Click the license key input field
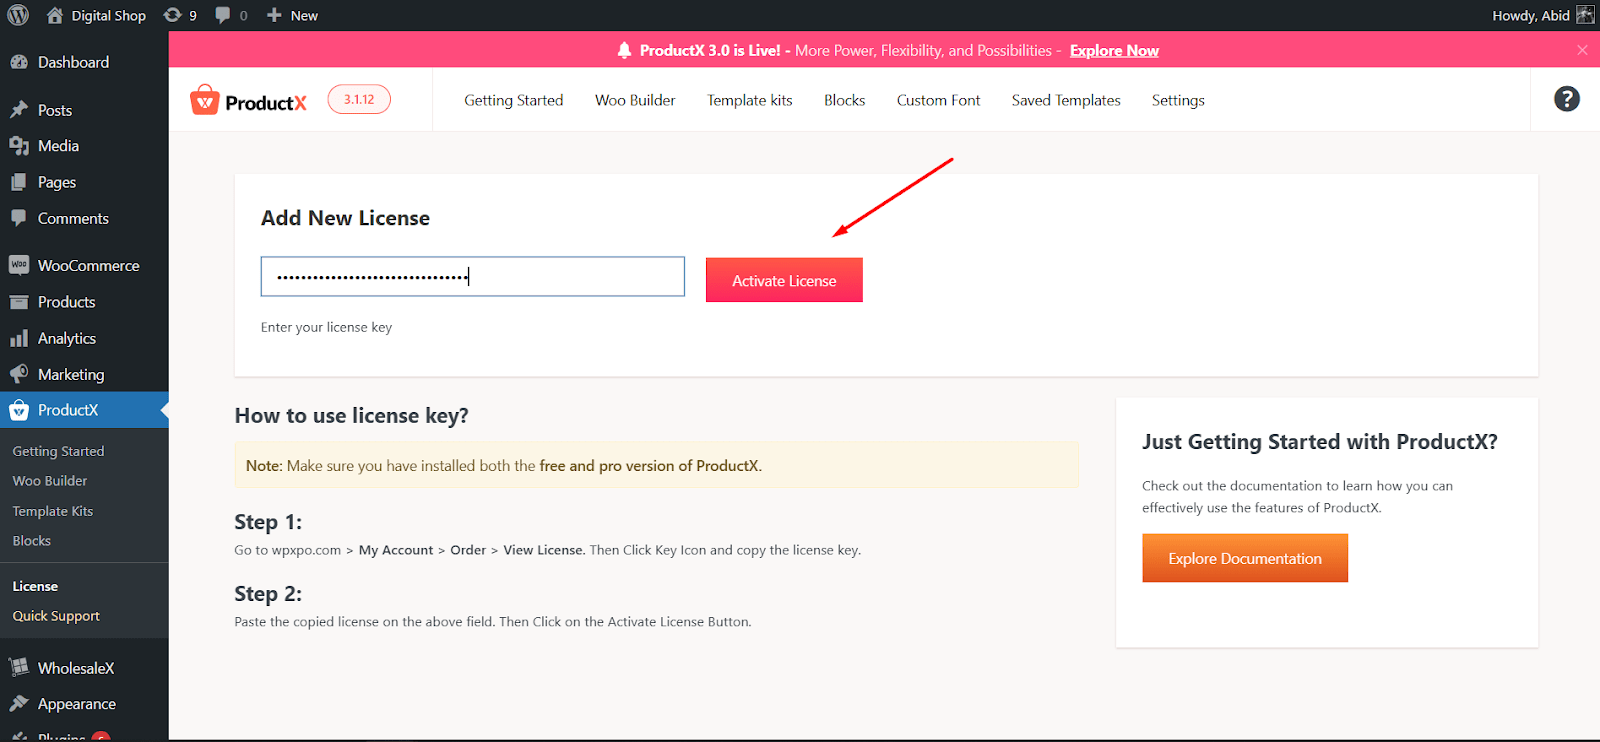Screen dimensions: 1600x742 (473, 277)
